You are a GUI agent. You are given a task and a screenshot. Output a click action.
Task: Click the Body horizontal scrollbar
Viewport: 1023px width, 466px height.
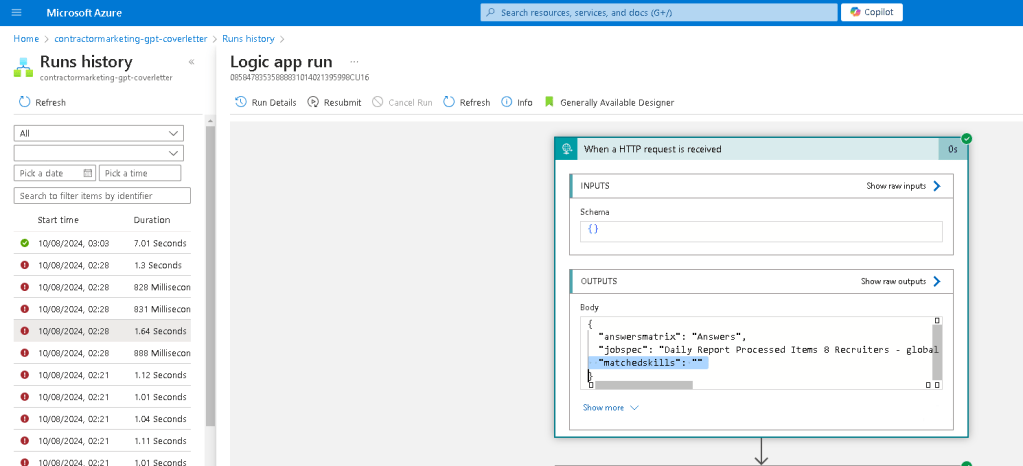tap(643, 385)
